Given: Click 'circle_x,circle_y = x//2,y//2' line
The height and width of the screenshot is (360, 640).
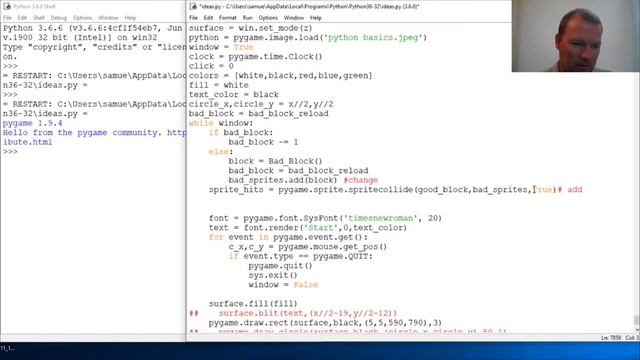Looking at the screenshot, I should tap(261, 104).
